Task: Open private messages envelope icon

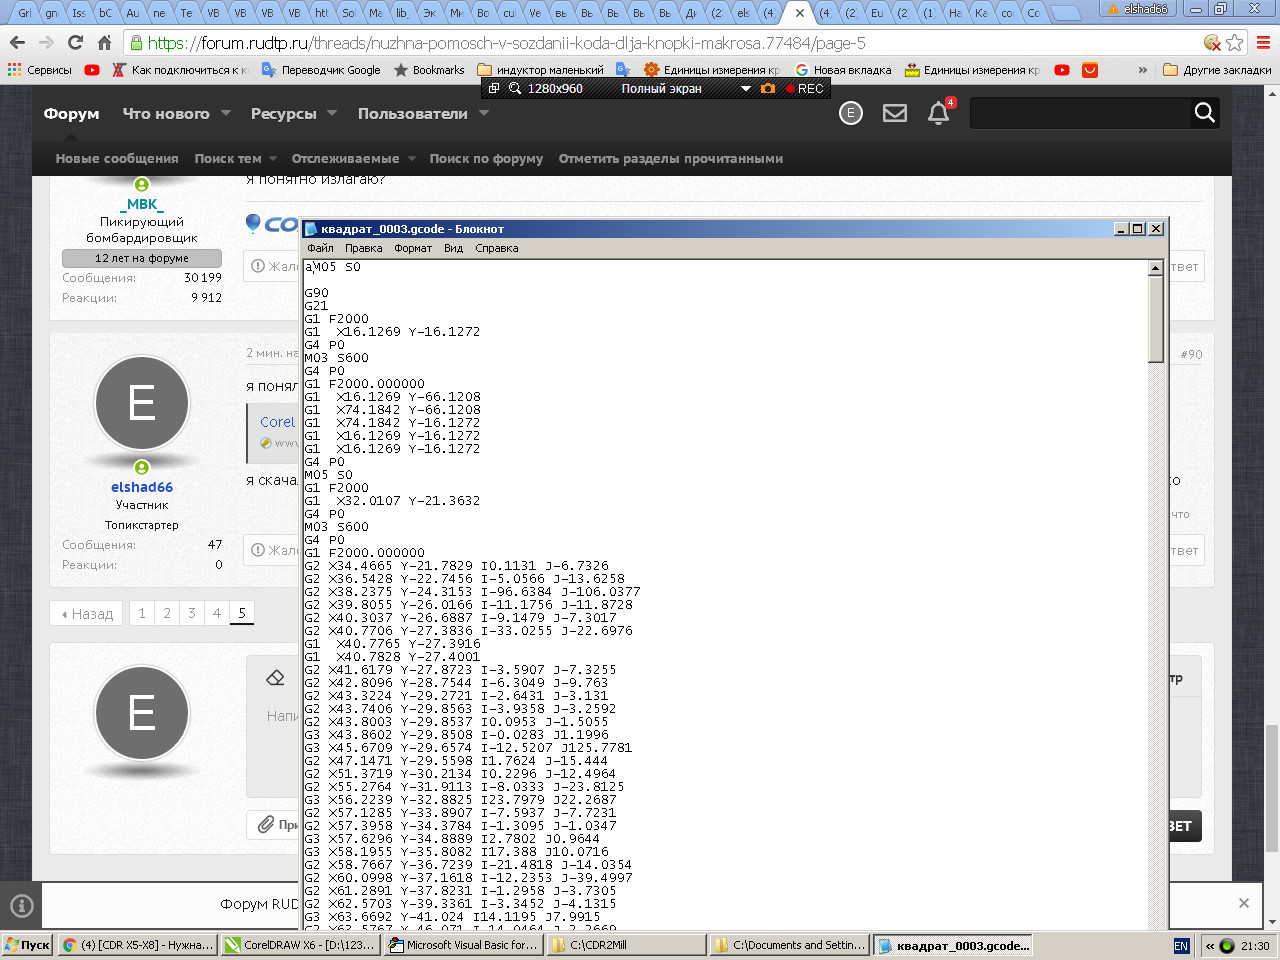Action: tap(895, 113)
